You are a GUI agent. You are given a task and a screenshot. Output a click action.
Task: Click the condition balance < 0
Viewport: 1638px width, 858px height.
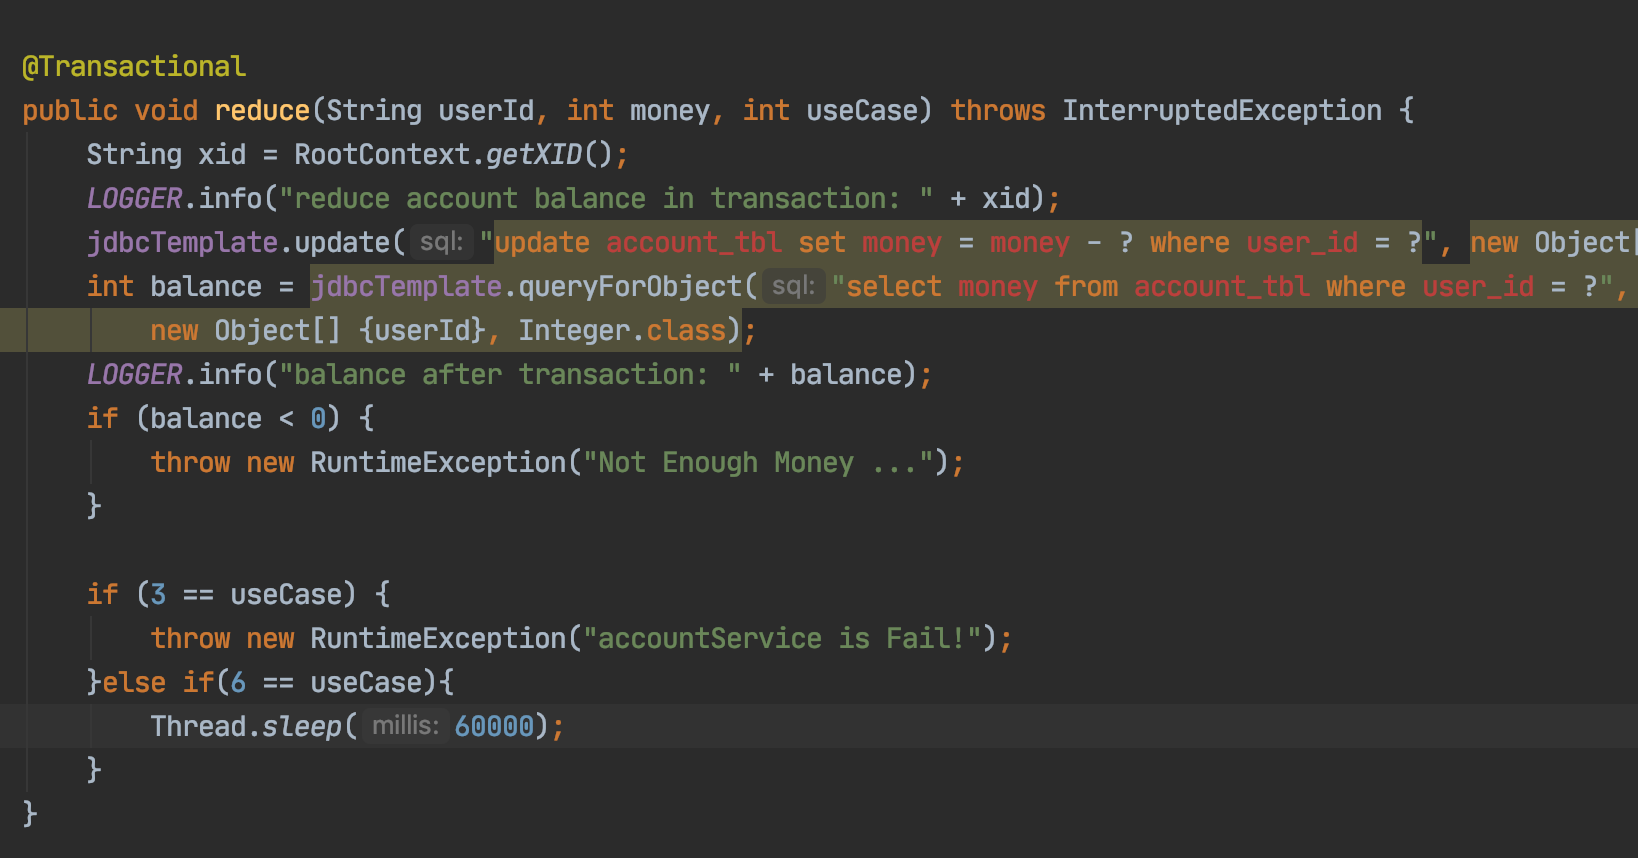(238, 419)
